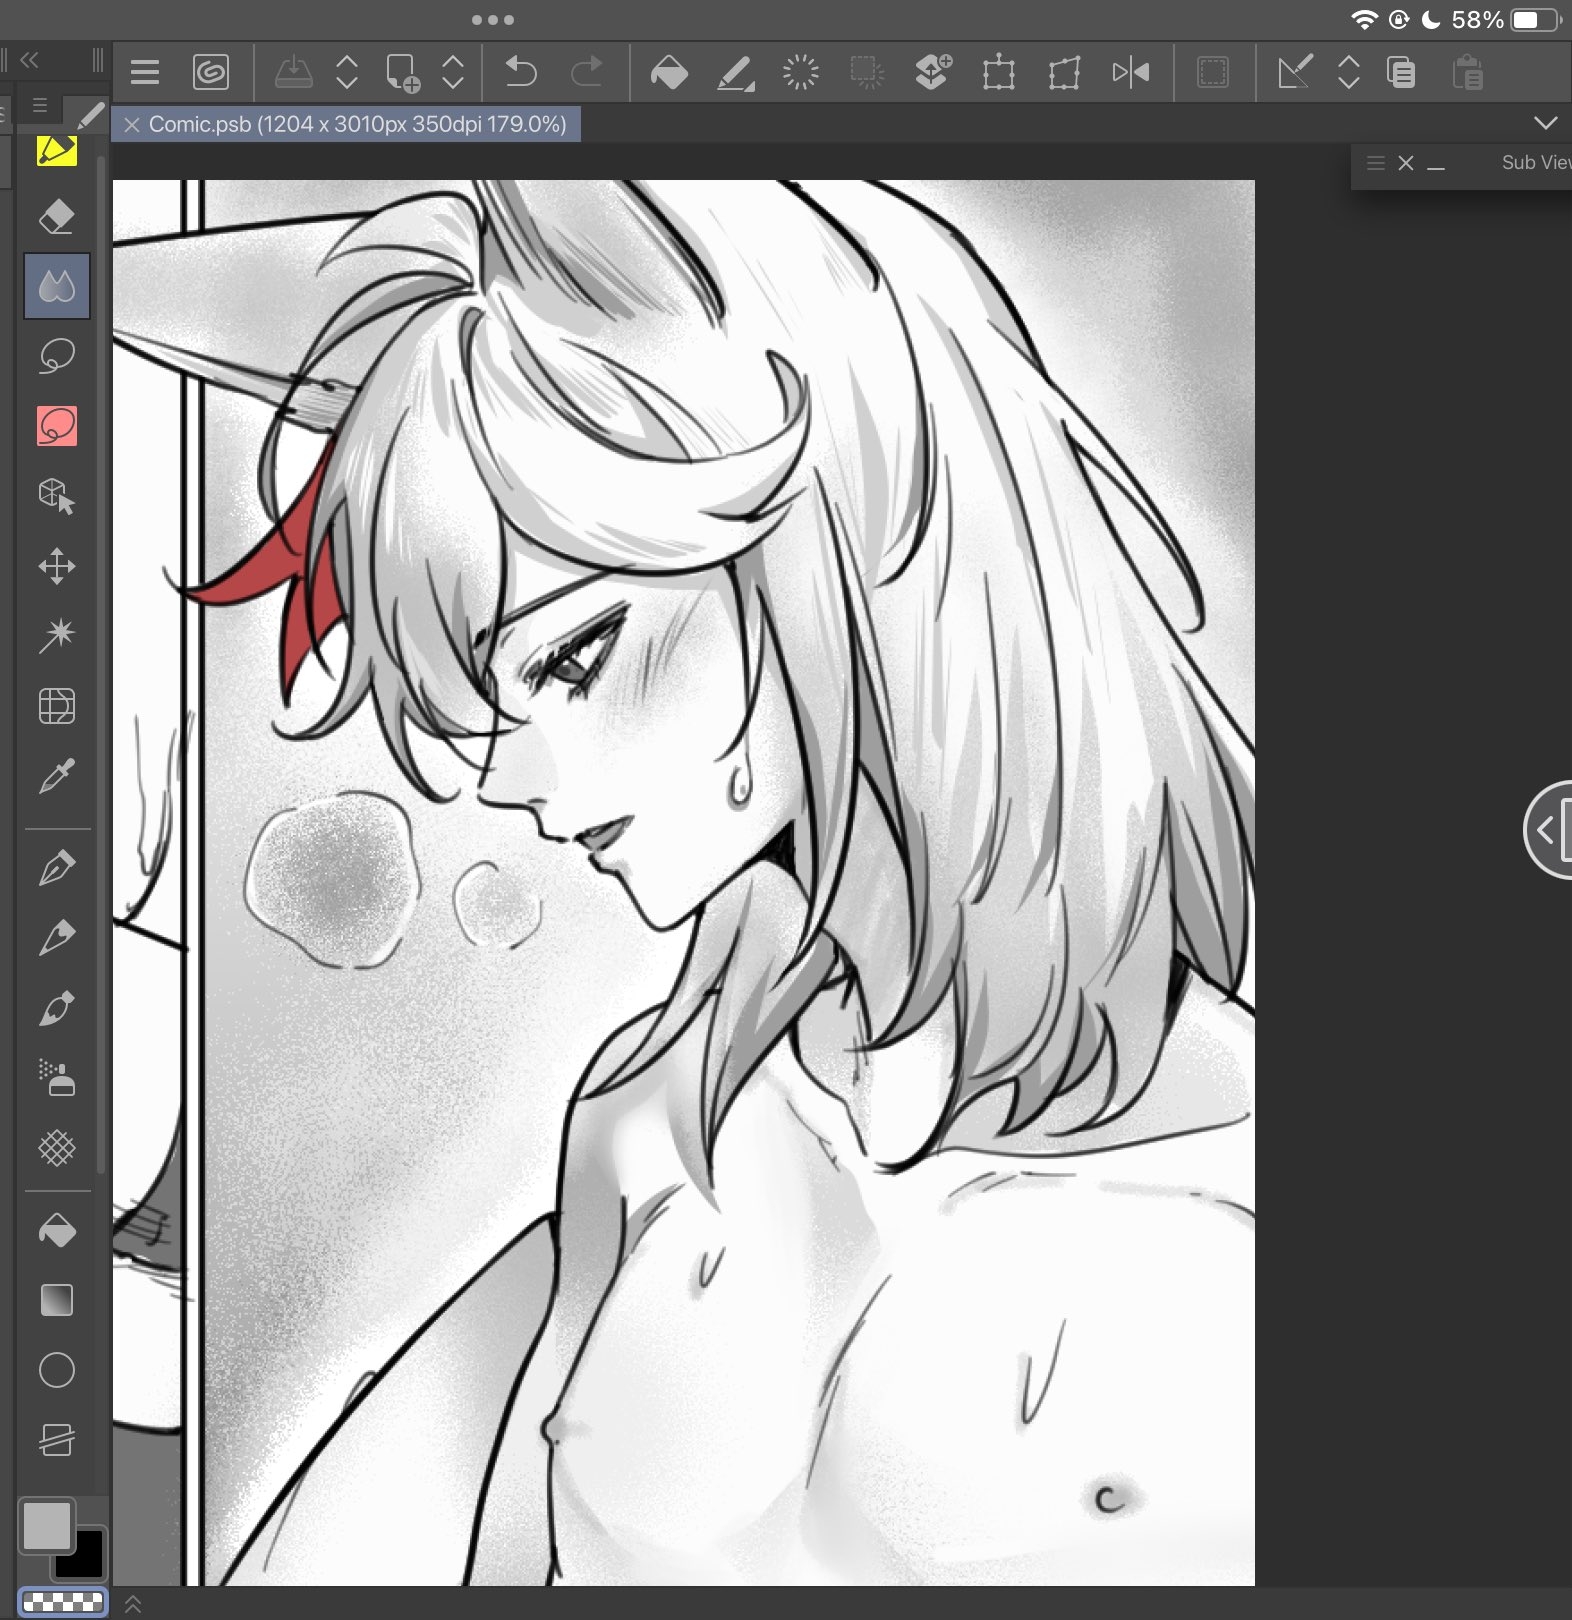Select the transparent checkered color
Screen dimensions: 1572x1620
point(63,1602)
